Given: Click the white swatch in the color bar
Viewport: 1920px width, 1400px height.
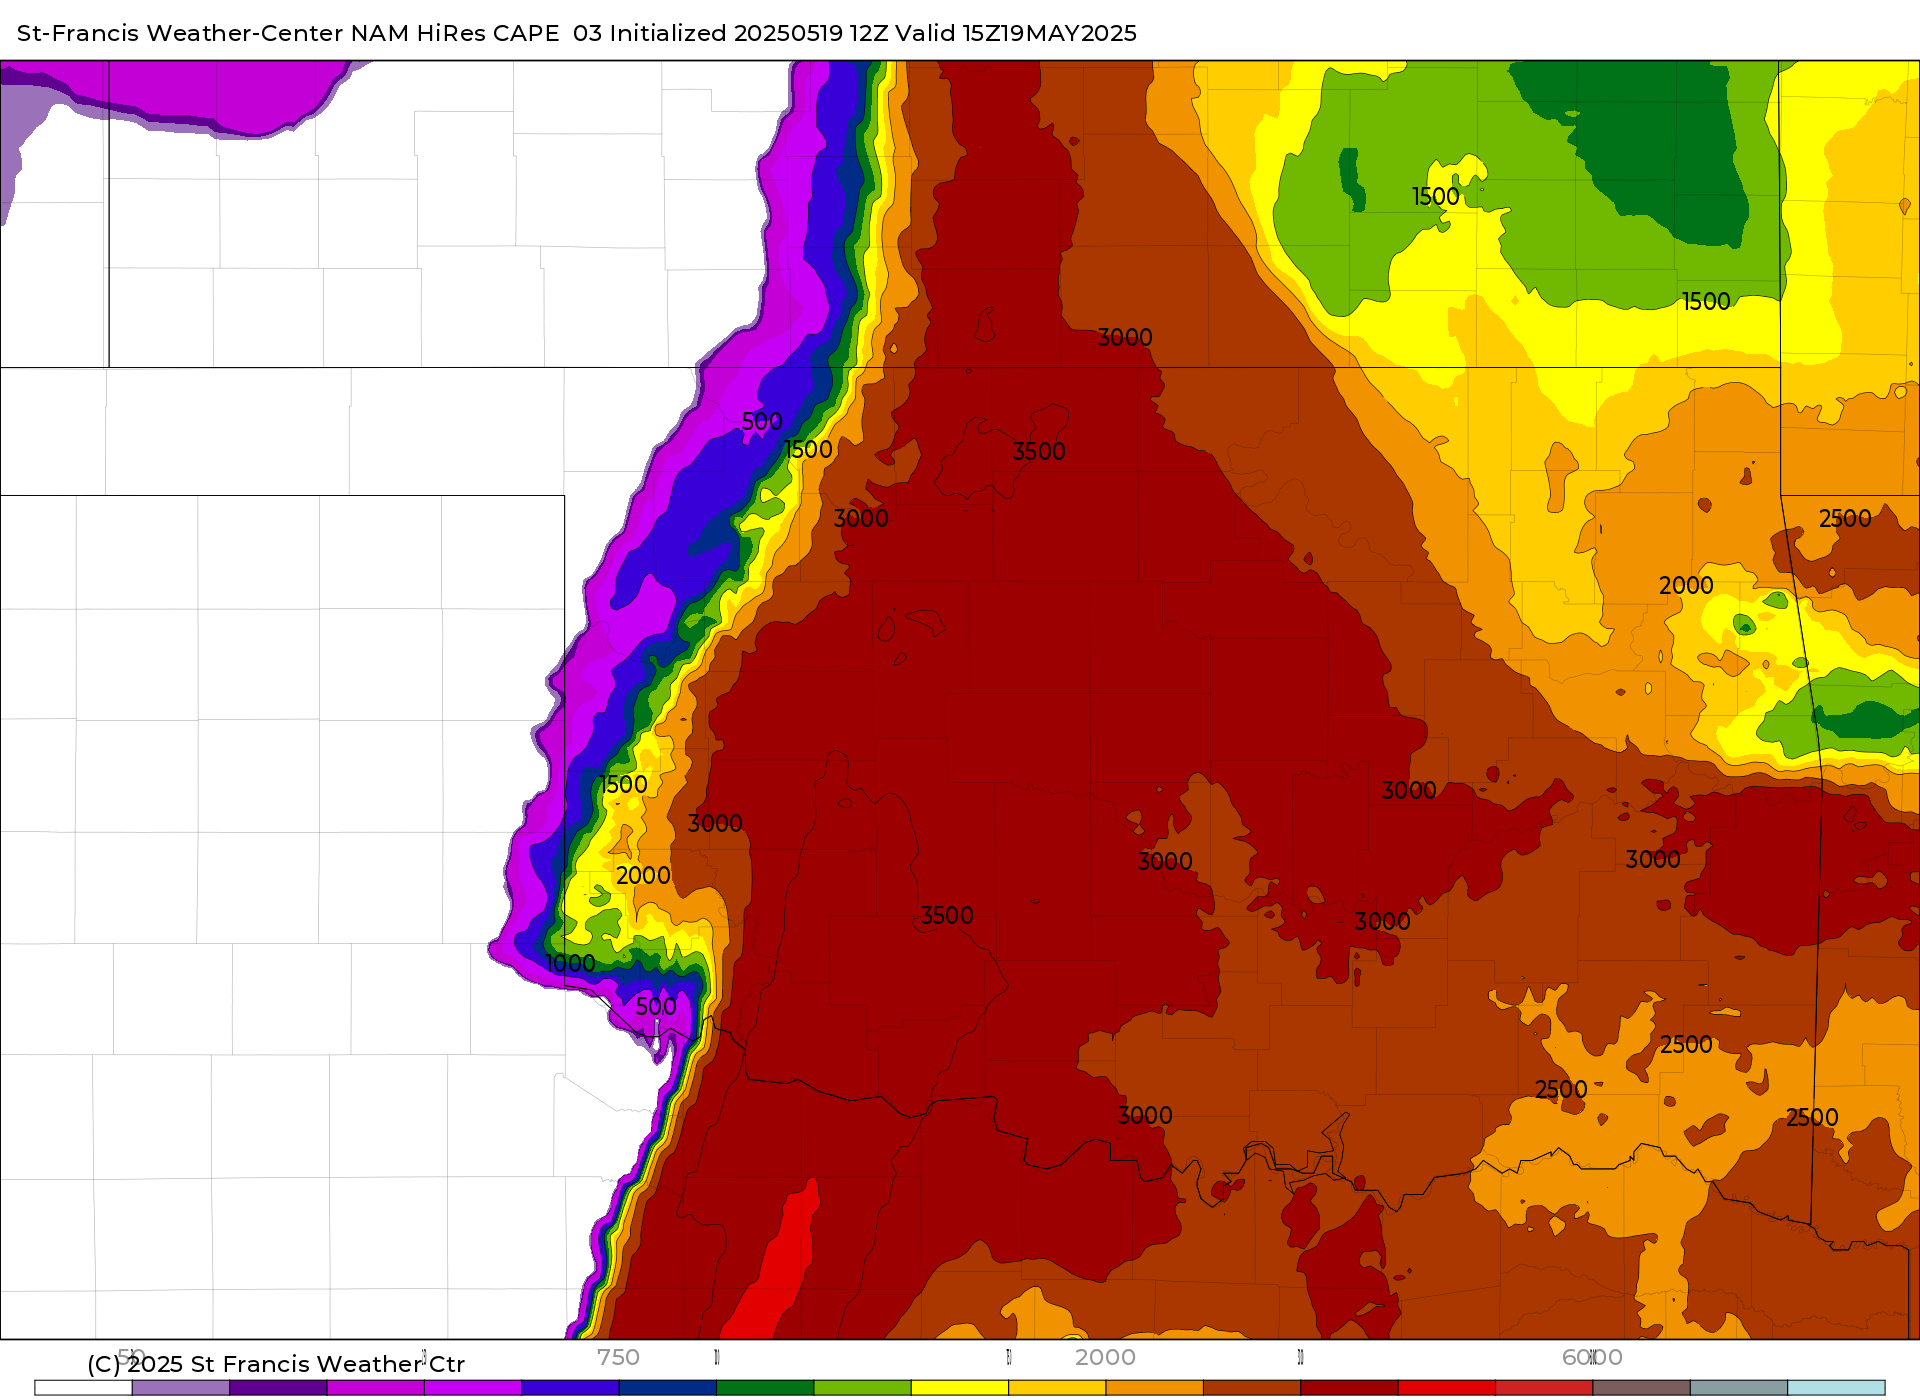Looking at the screenshot, I should [x=83, y=1388].
